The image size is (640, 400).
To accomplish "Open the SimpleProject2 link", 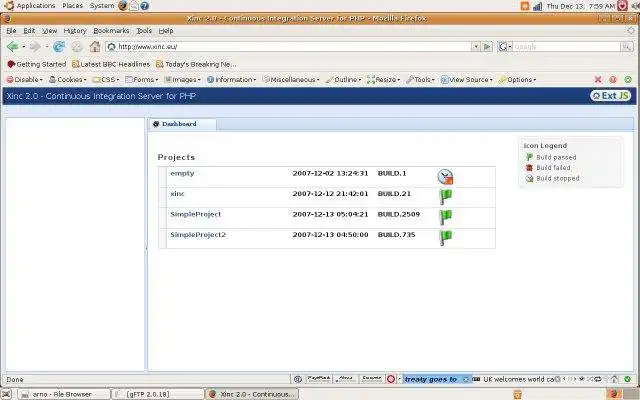I will click(x=198, y=235).
